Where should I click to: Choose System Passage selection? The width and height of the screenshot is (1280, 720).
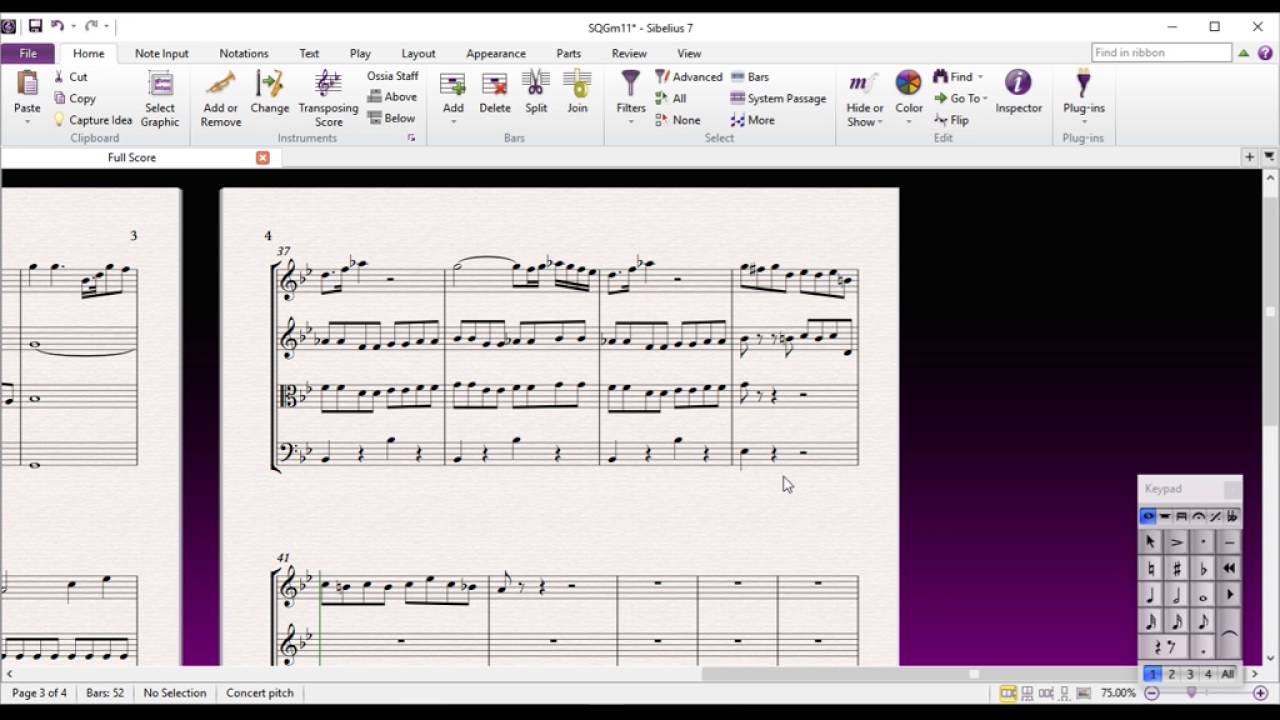pyautogui.click(x=778, y=98)
